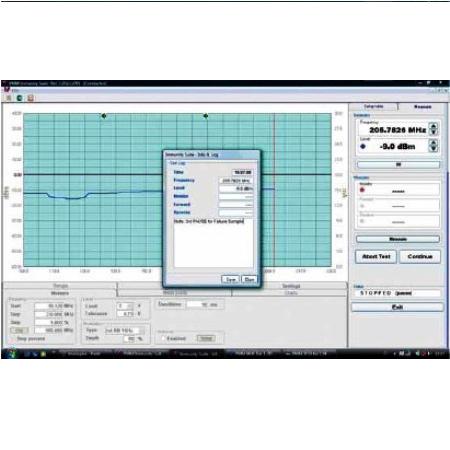Viewport: 450px width, 450px height.
Task: Click inside the notes text area
Action: pos(213,243)
